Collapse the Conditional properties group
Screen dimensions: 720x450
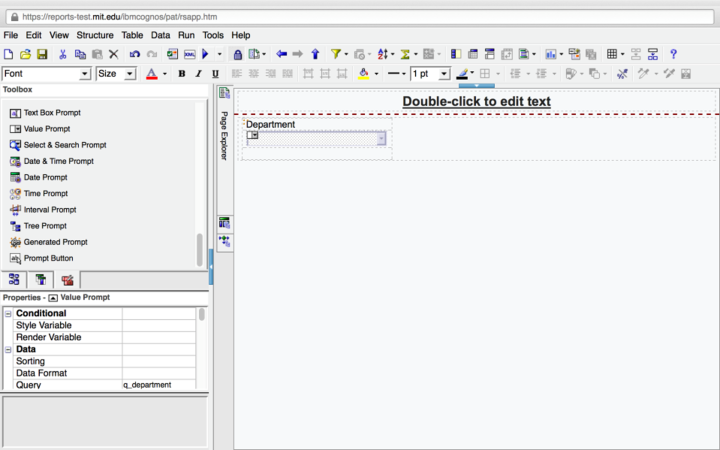coord(8,314)
